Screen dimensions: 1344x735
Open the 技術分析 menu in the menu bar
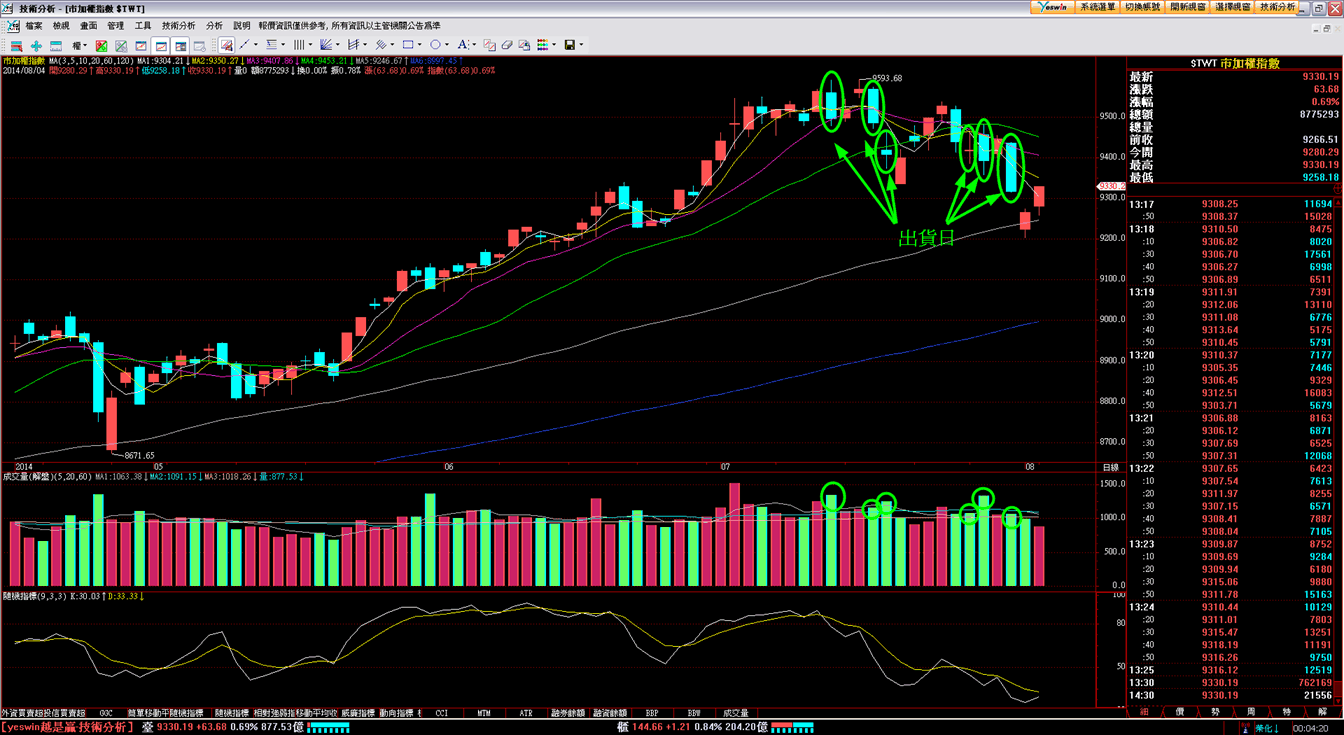point(179,26)
